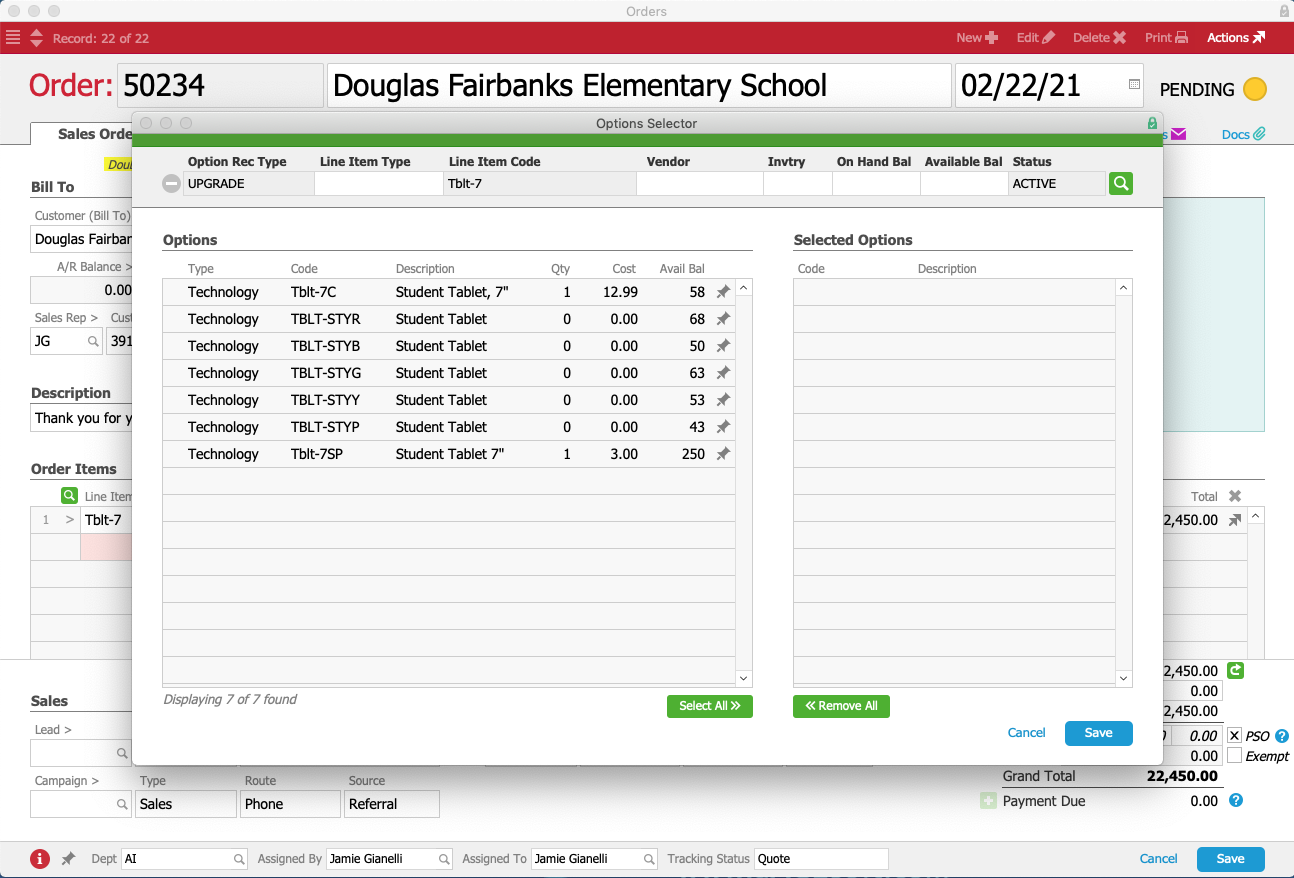Open the Sales Rep JG lookup magnifier
1294x878 pixels.
[93, 341]
